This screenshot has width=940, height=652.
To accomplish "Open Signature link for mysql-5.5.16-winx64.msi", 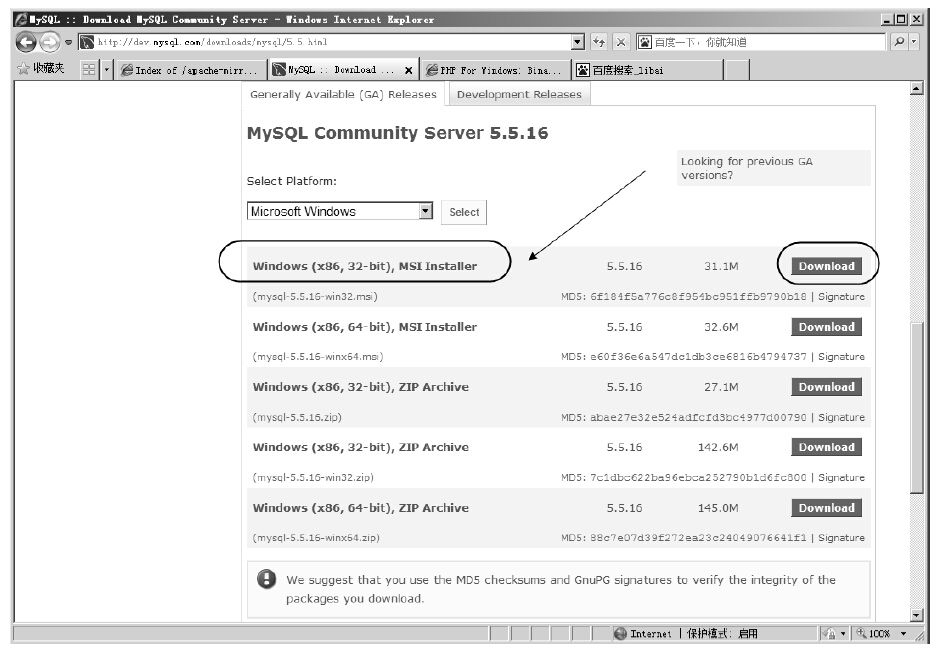I will 841,357.
